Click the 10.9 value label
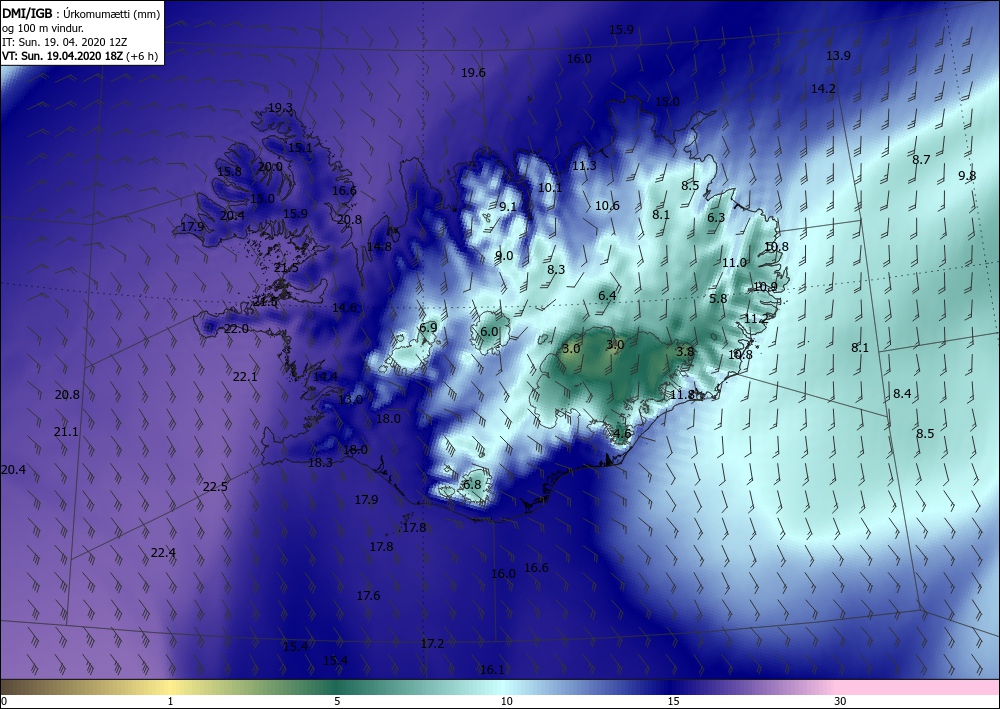The image size is (1000, 709). [765, 287]
